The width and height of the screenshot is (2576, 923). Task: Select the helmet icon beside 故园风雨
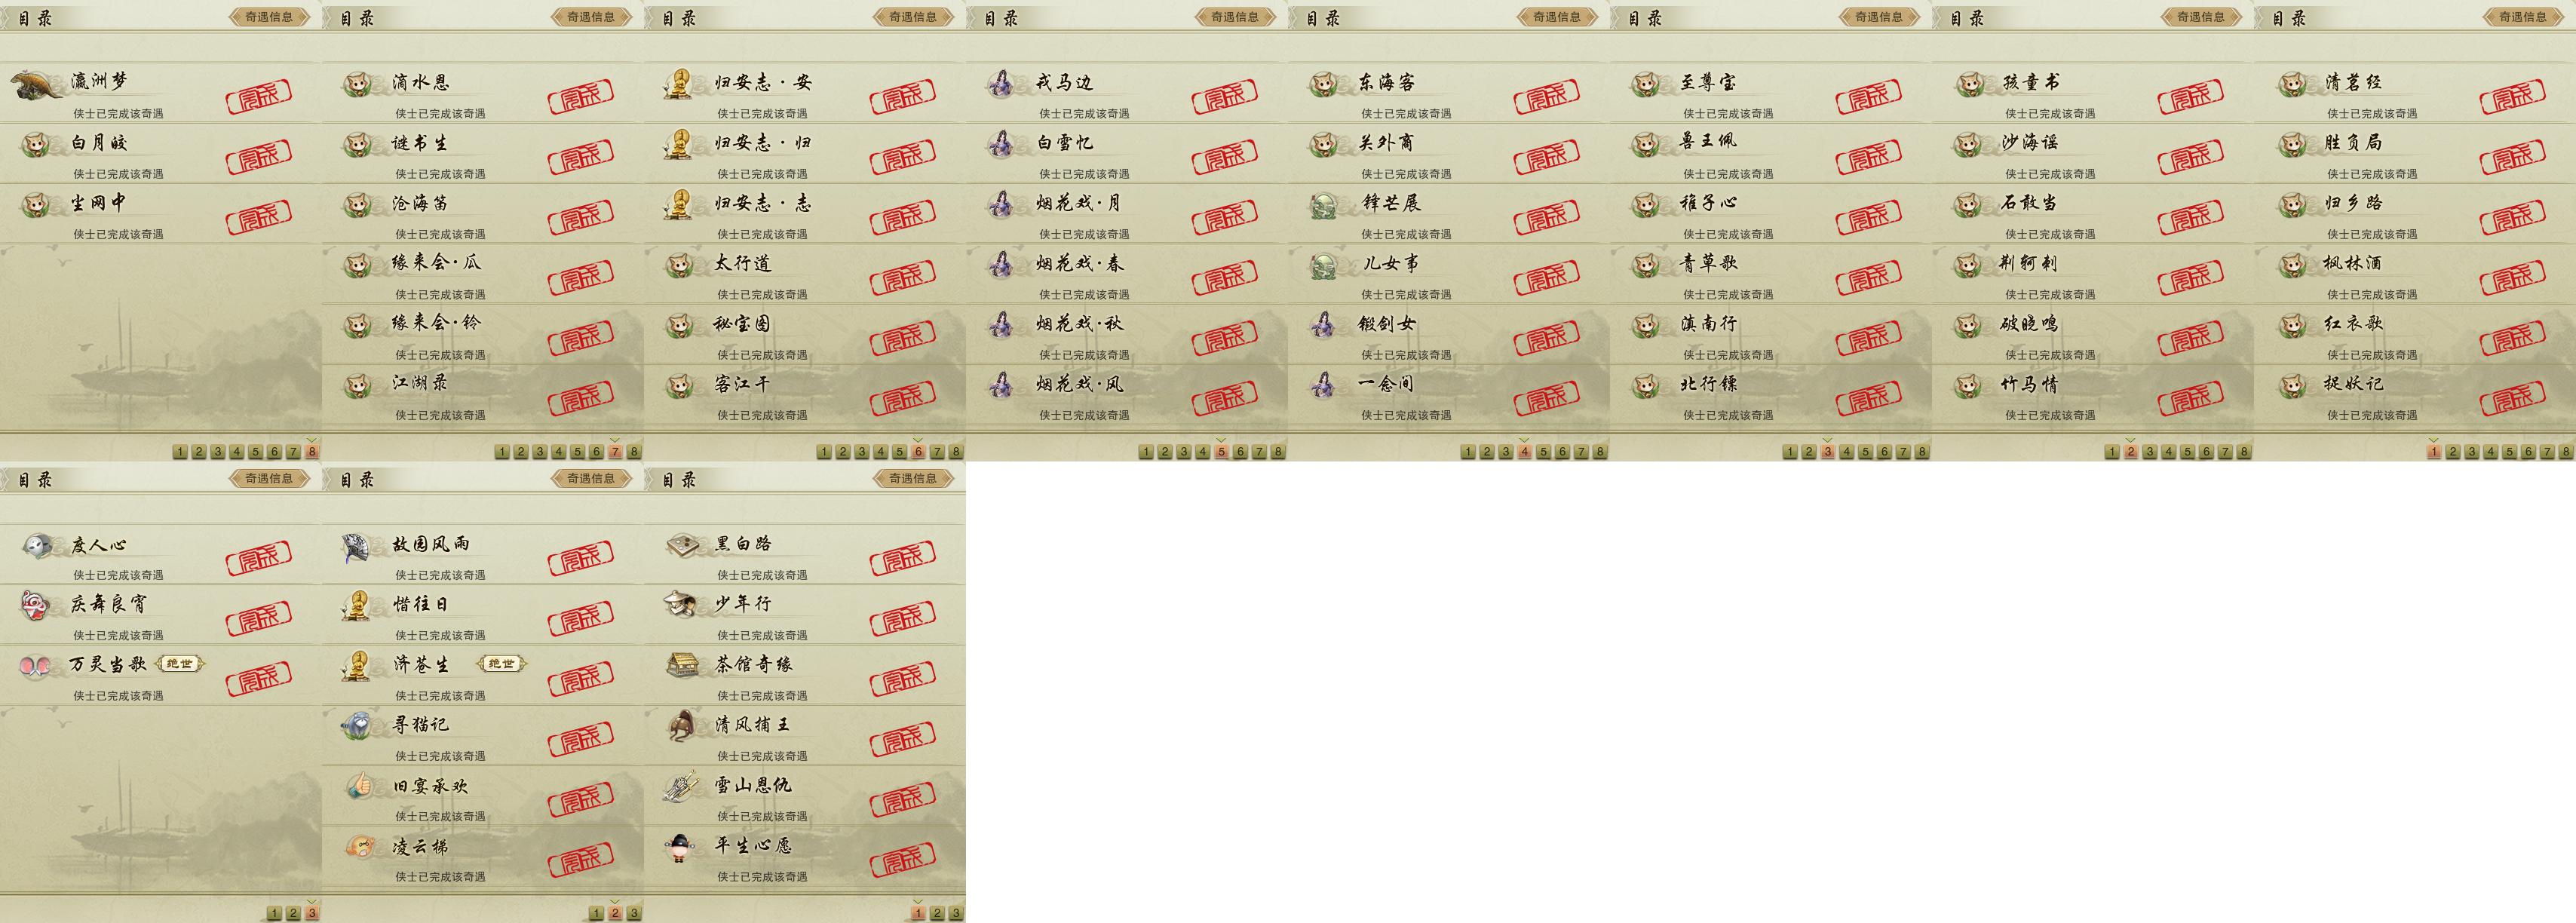tap(356, 546)
